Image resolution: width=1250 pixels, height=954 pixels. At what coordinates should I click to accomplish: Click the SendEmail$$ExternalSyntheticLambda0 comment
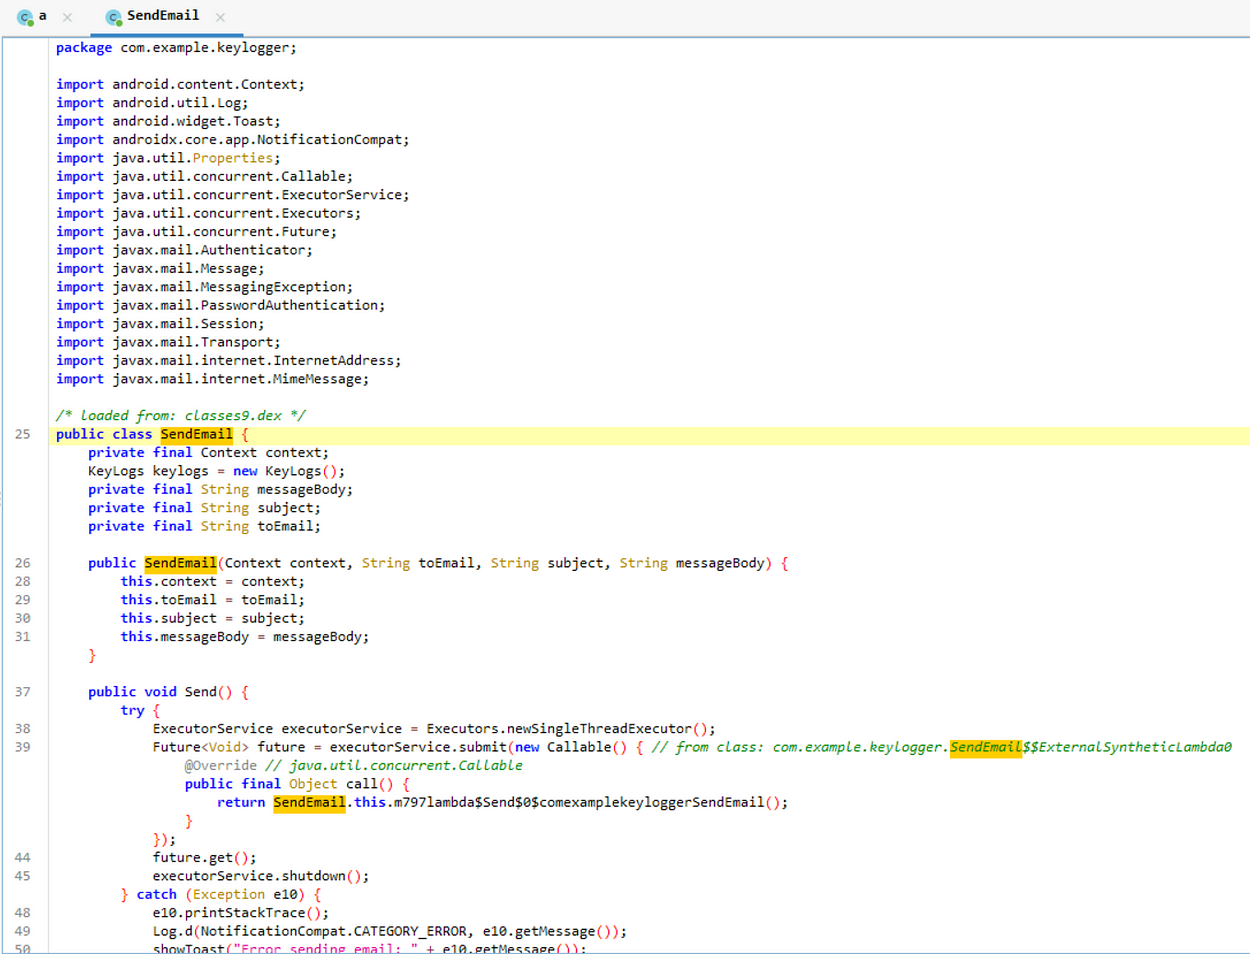pyautogui.click(x=941, y=747)
